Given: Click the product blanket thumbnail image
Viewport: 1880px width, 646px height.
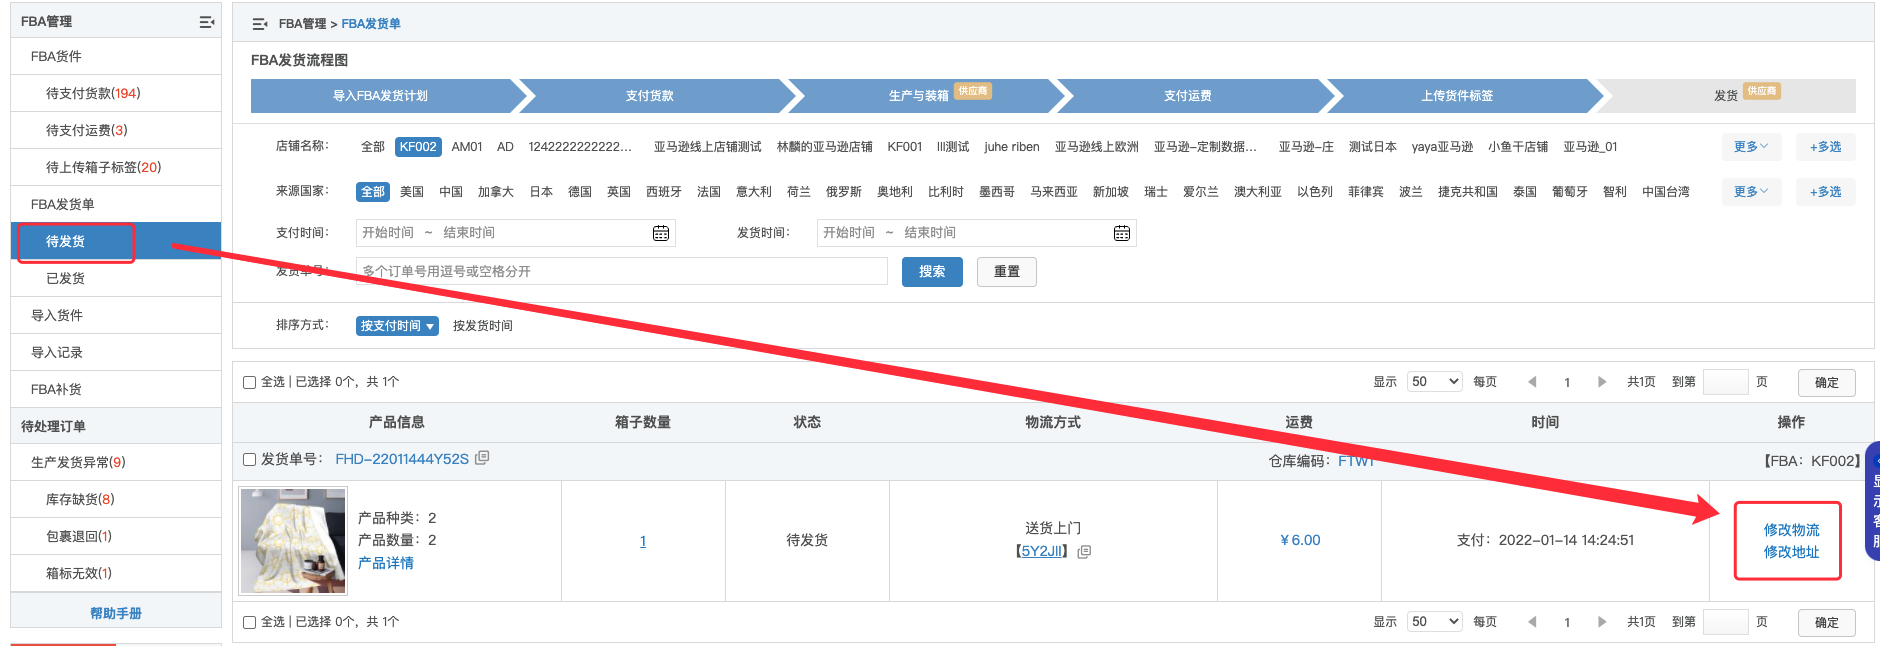Looking at the screenshot, I should tap(293, 540).
